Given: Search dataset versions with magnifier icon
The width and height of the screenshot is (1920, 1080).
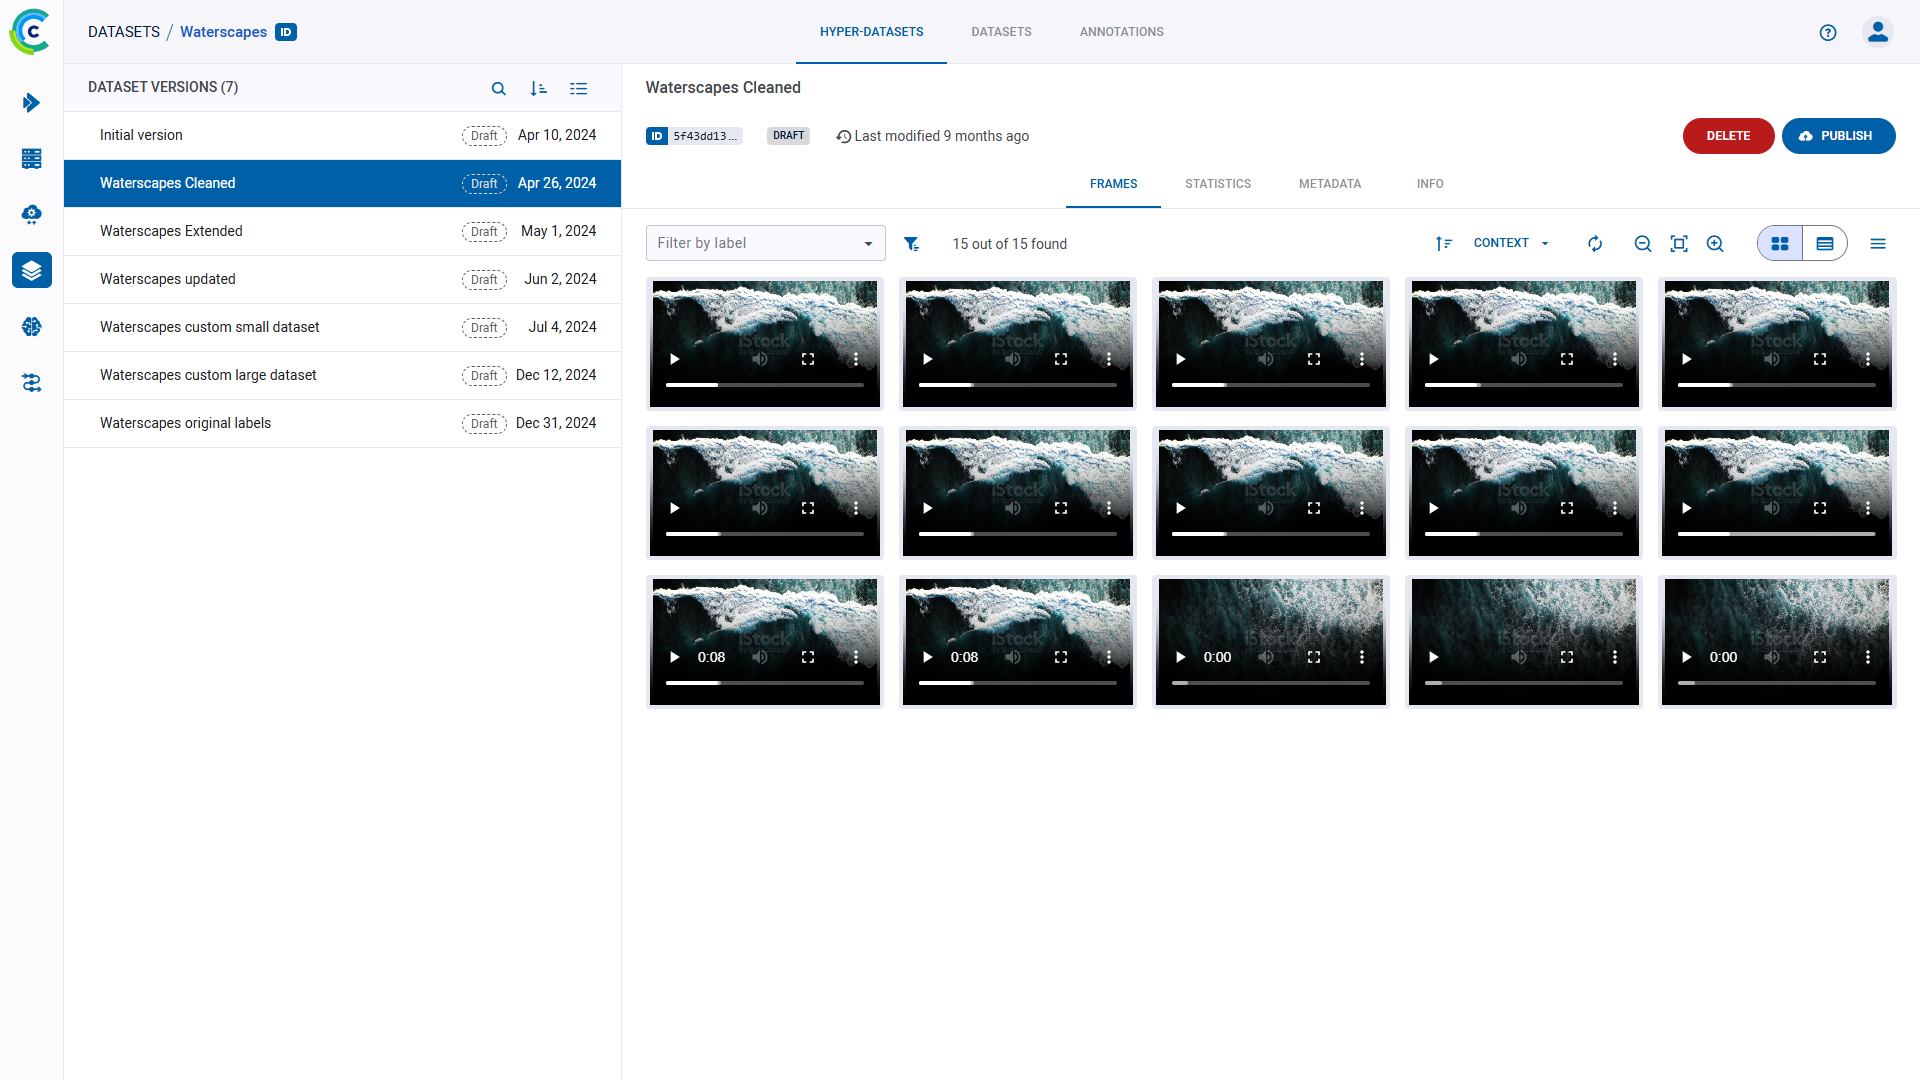Looking at the screenshot, I should (x=498, y=89).
